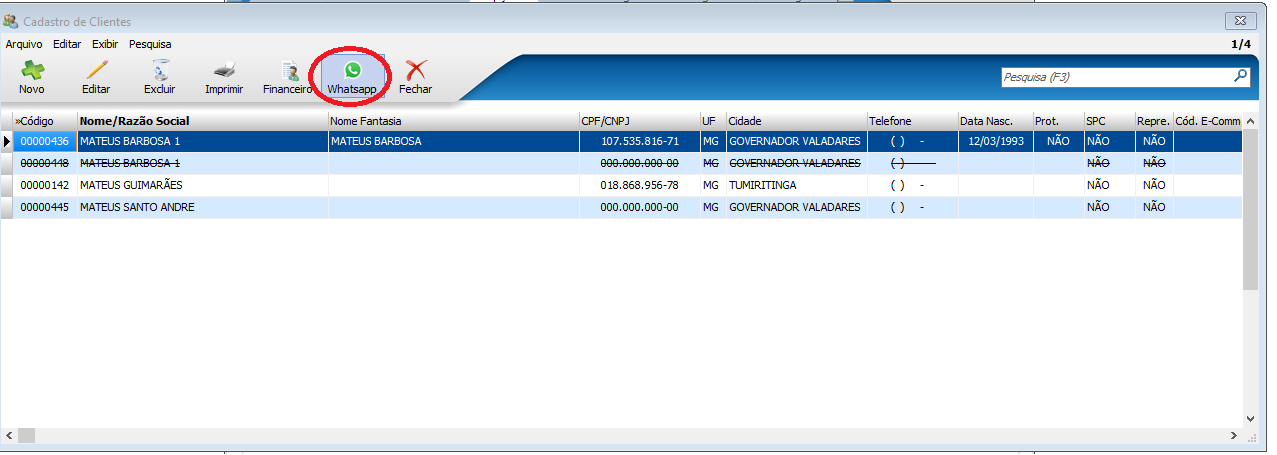Image resolution: width=1277 pixels, height=455 pixels.
Task: Open the Exibir menu
Action: click(105, 44)
